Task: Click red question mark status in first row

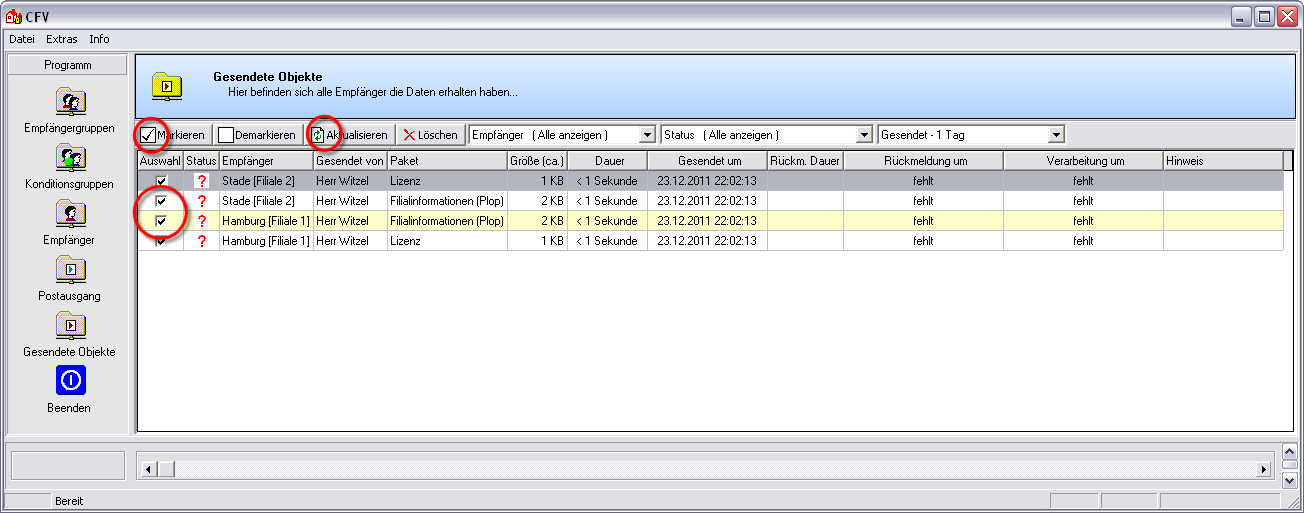Action: 201,181
